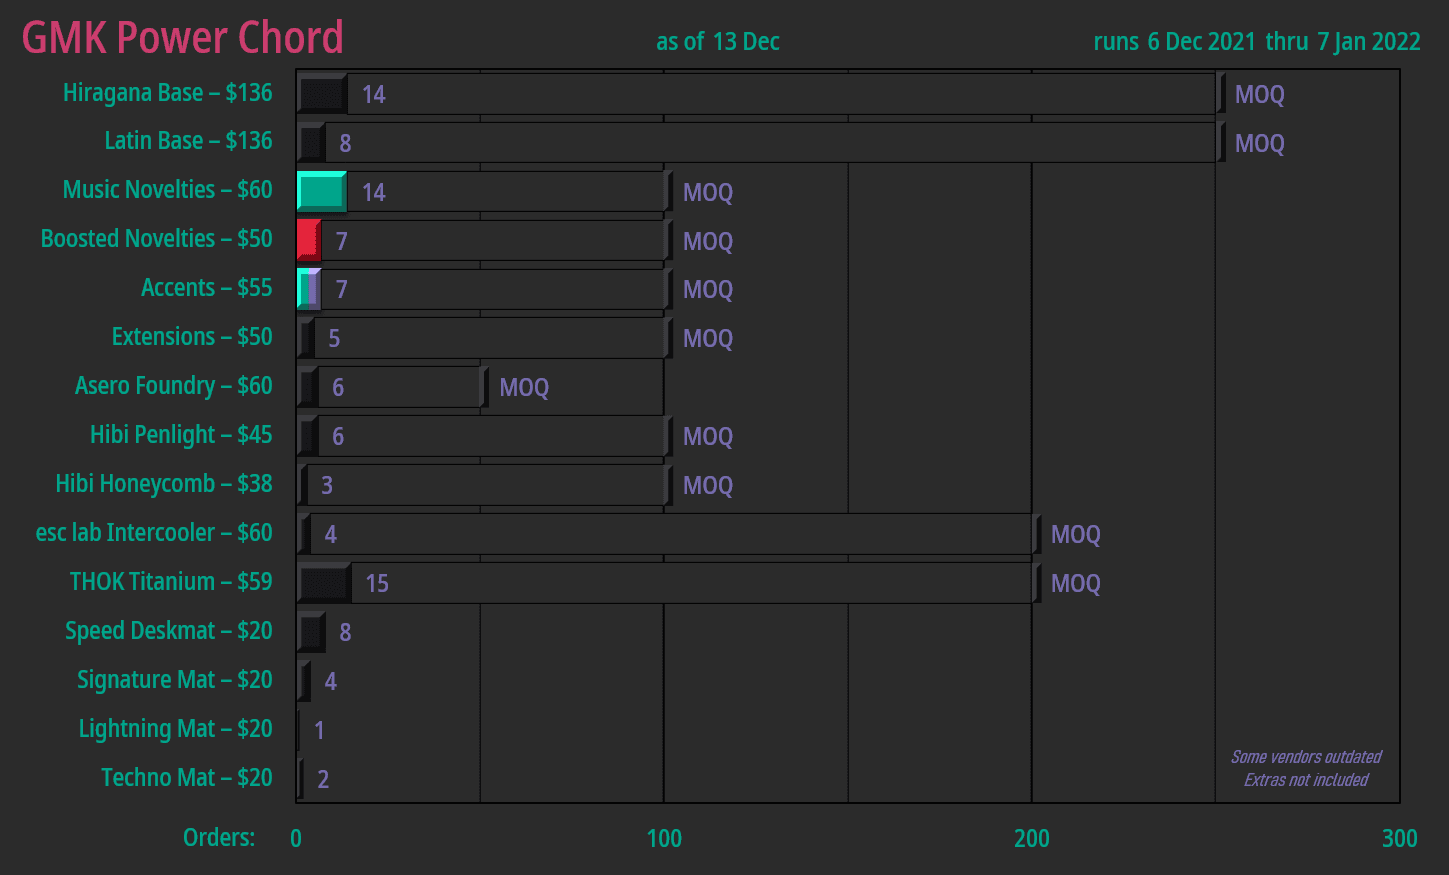Click the Asero Foundry – $60 label
The height and width of the screenshot is (875, 1449).
(173, 386)
